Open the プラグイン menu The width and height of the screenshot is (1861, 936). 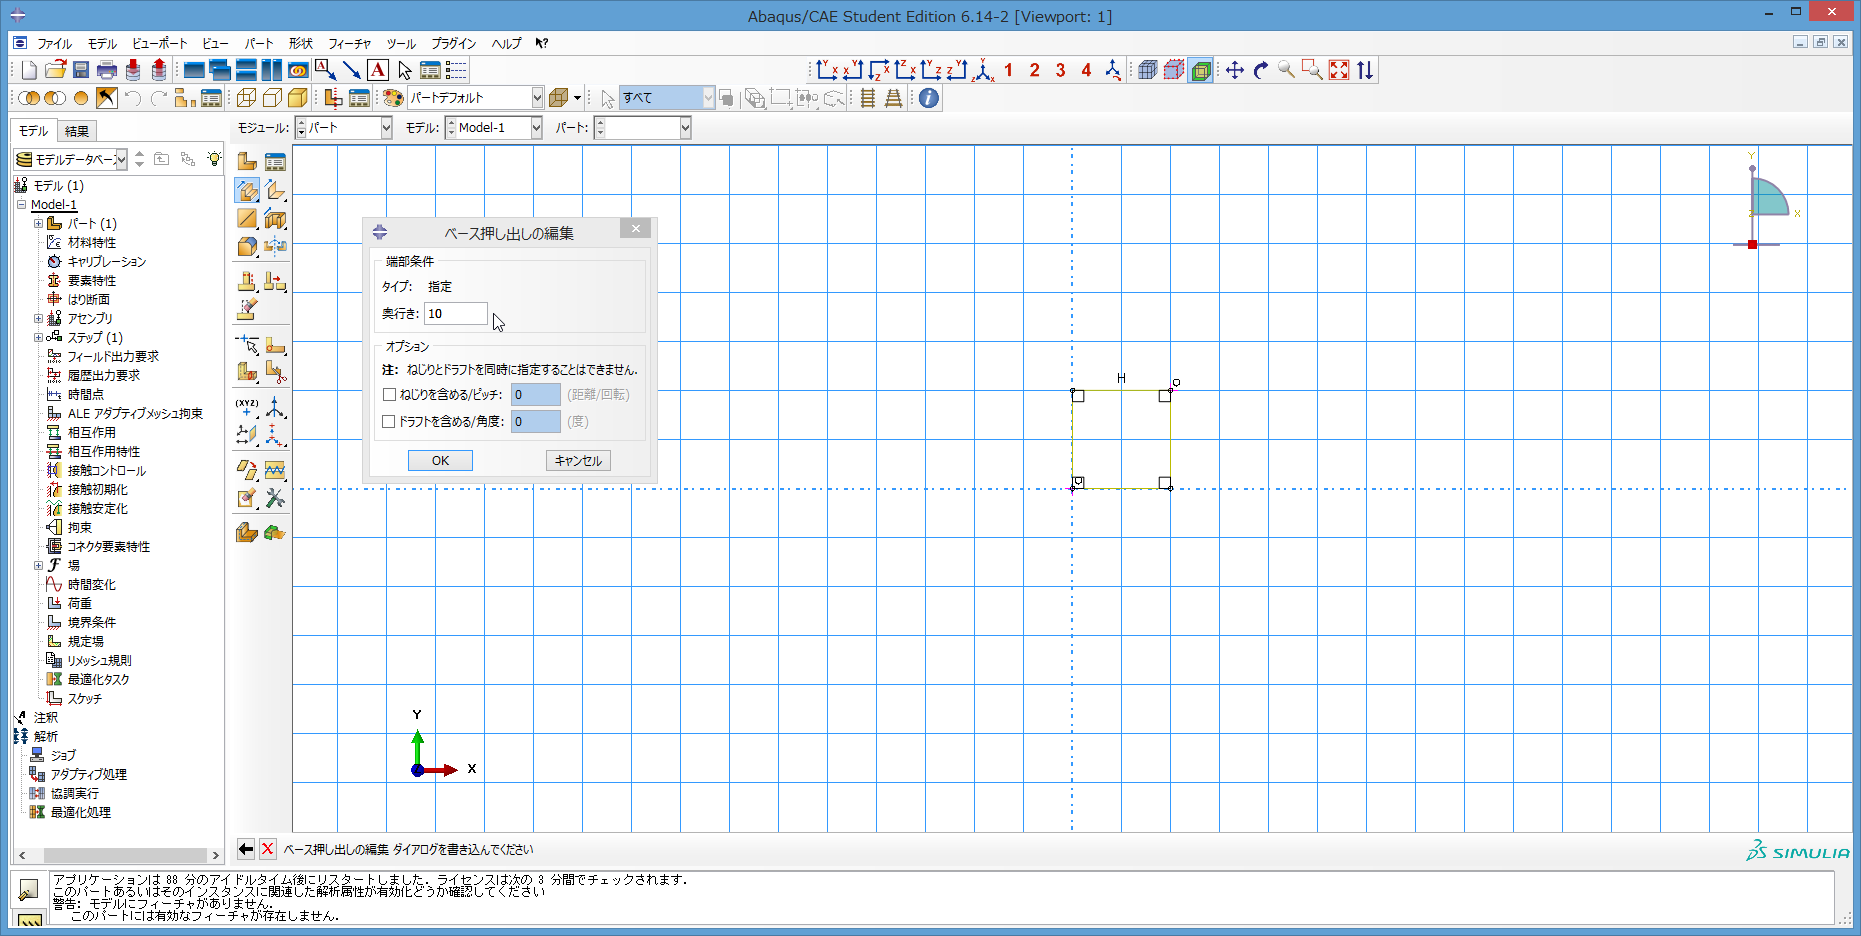pyautogui.click(x=454, y=44)
